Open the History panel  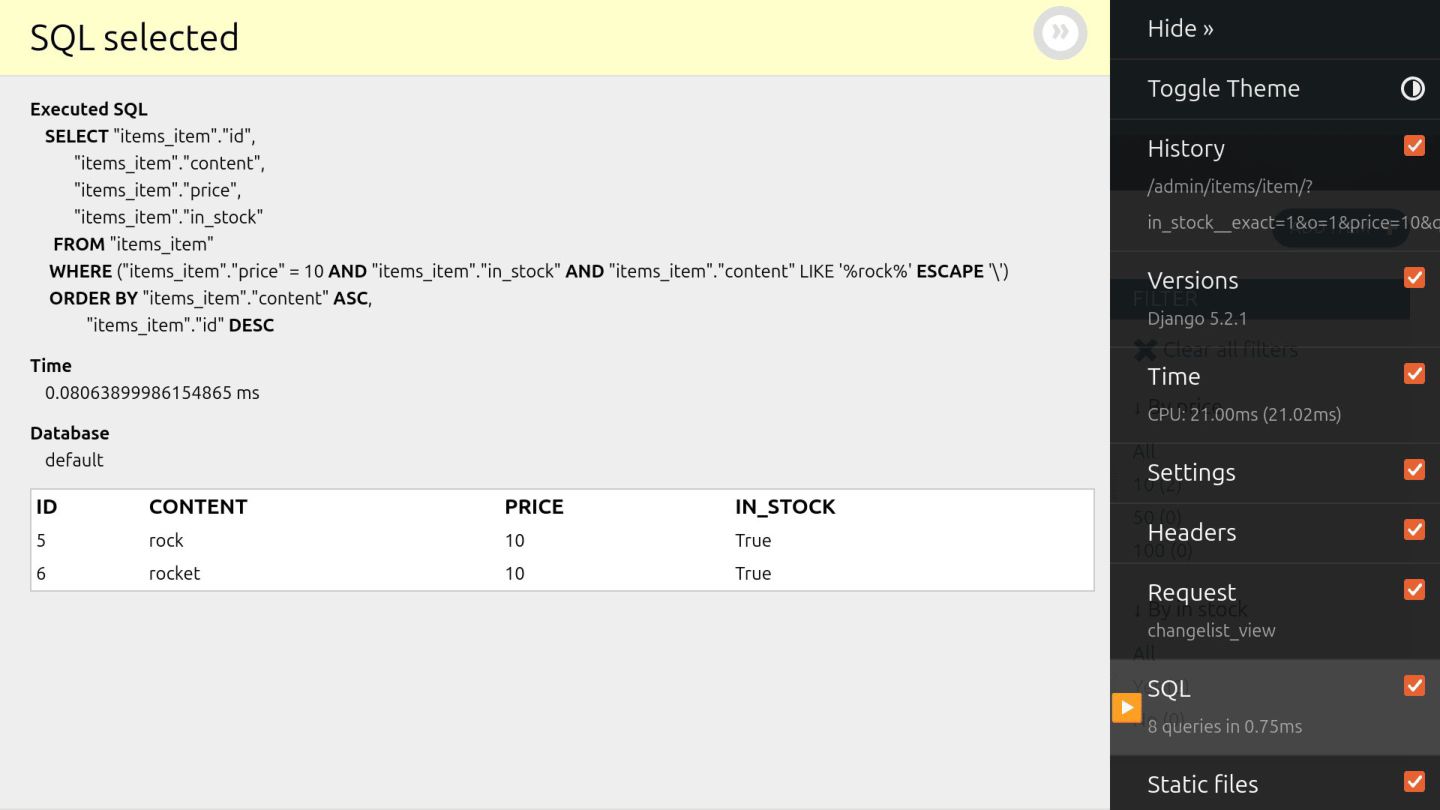1186,149
